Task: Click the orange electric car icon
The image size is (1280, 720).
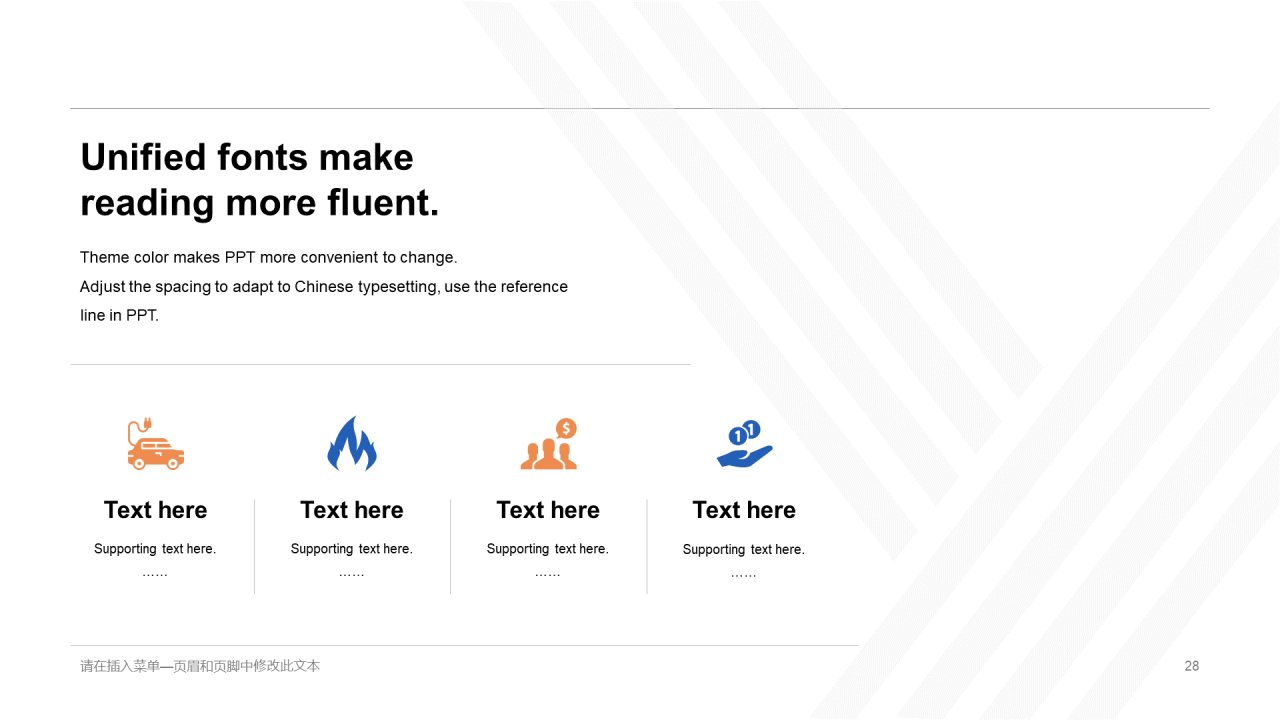Action: [156, 444]
